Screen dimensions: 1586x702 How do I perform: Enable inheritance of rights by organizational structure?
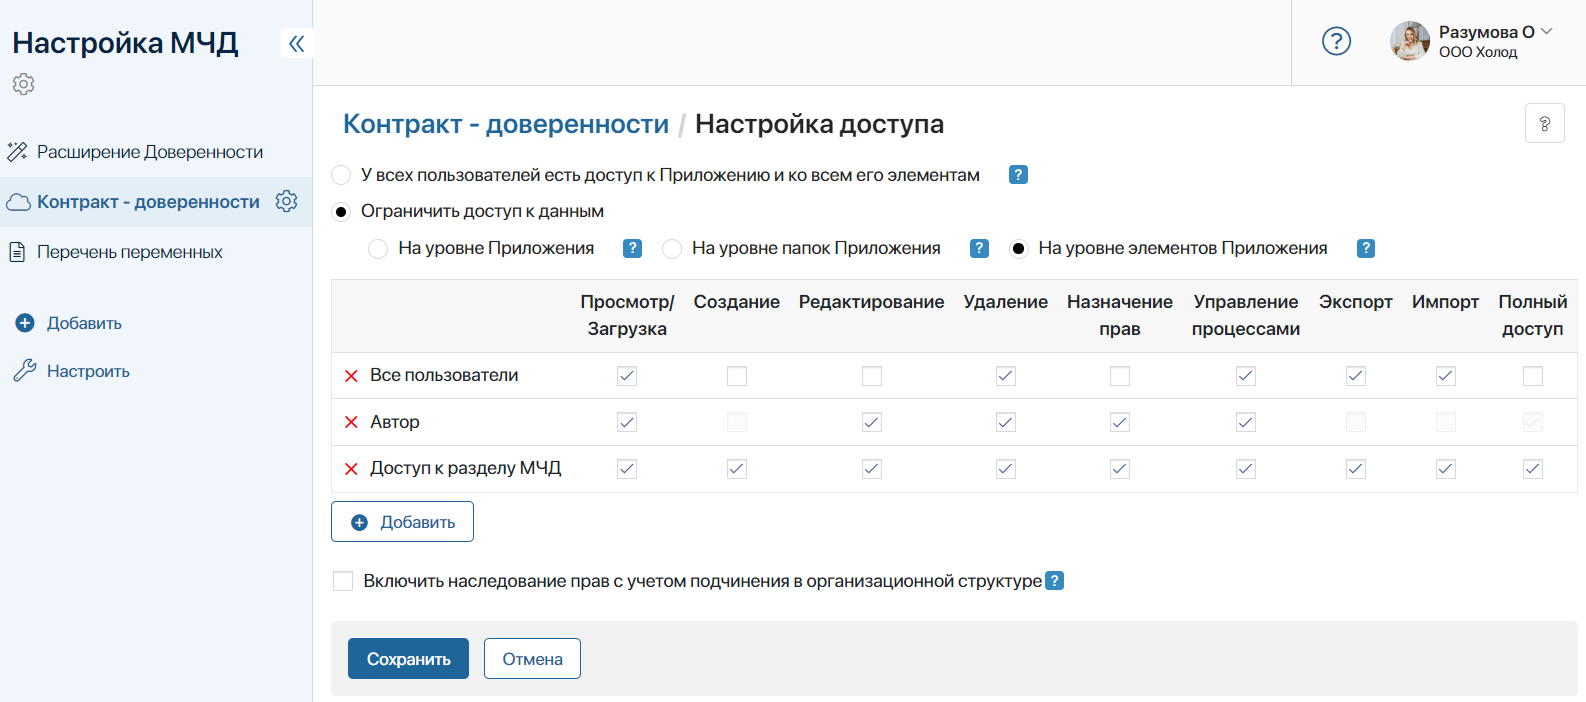tap(343, 581)
